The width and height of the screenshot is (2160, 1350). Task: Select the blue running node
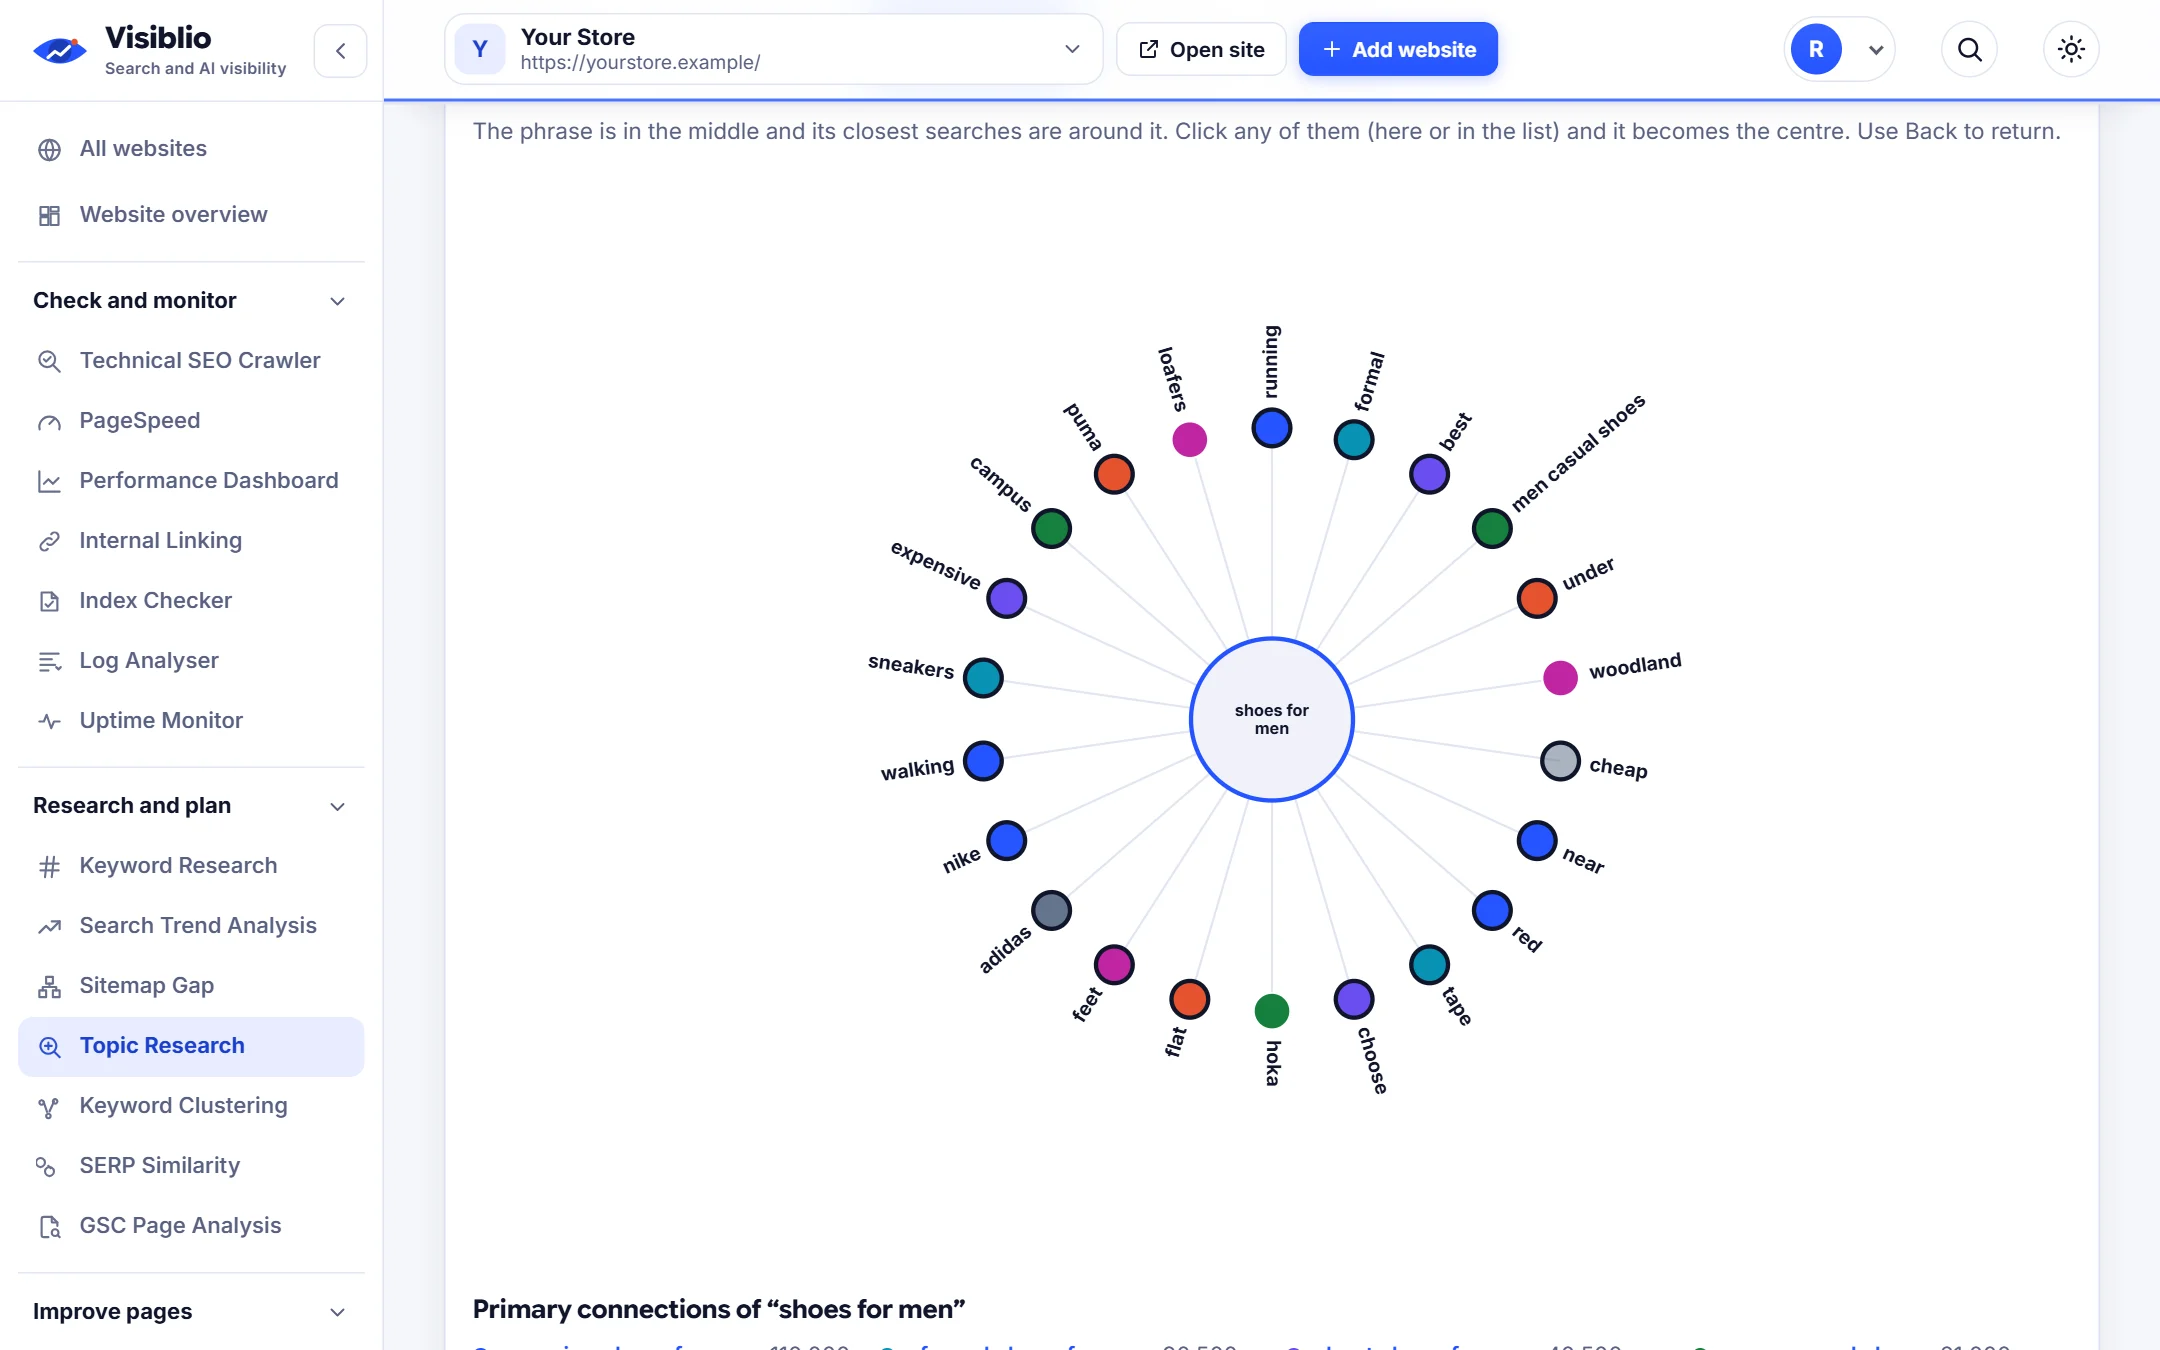click(x=1271, y=428)
